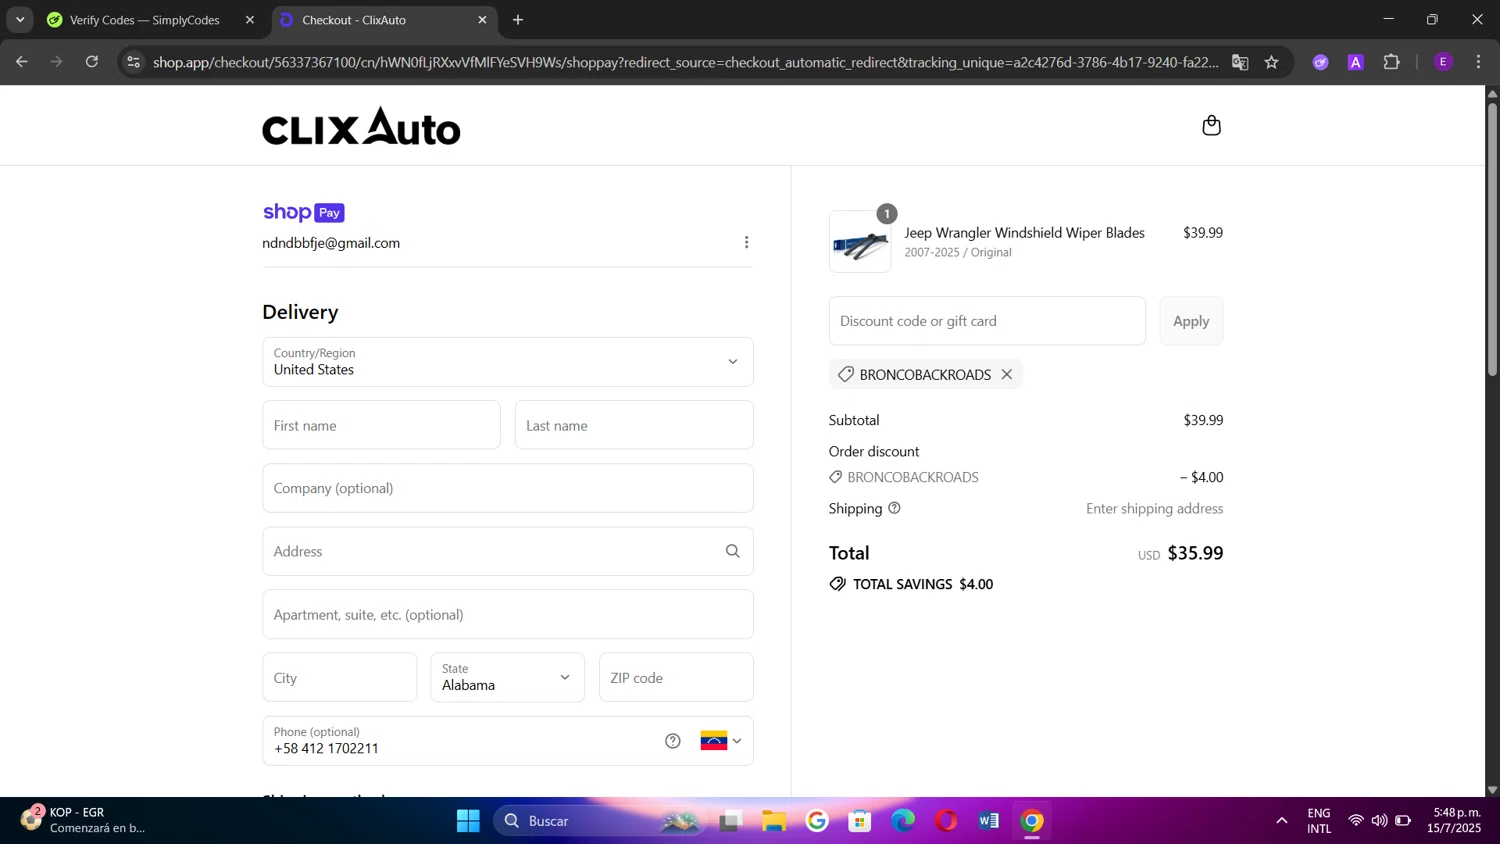This screenshot has width=1500, height=844.
Task: Bookmark this page with the star
Action: point(1271,62)
